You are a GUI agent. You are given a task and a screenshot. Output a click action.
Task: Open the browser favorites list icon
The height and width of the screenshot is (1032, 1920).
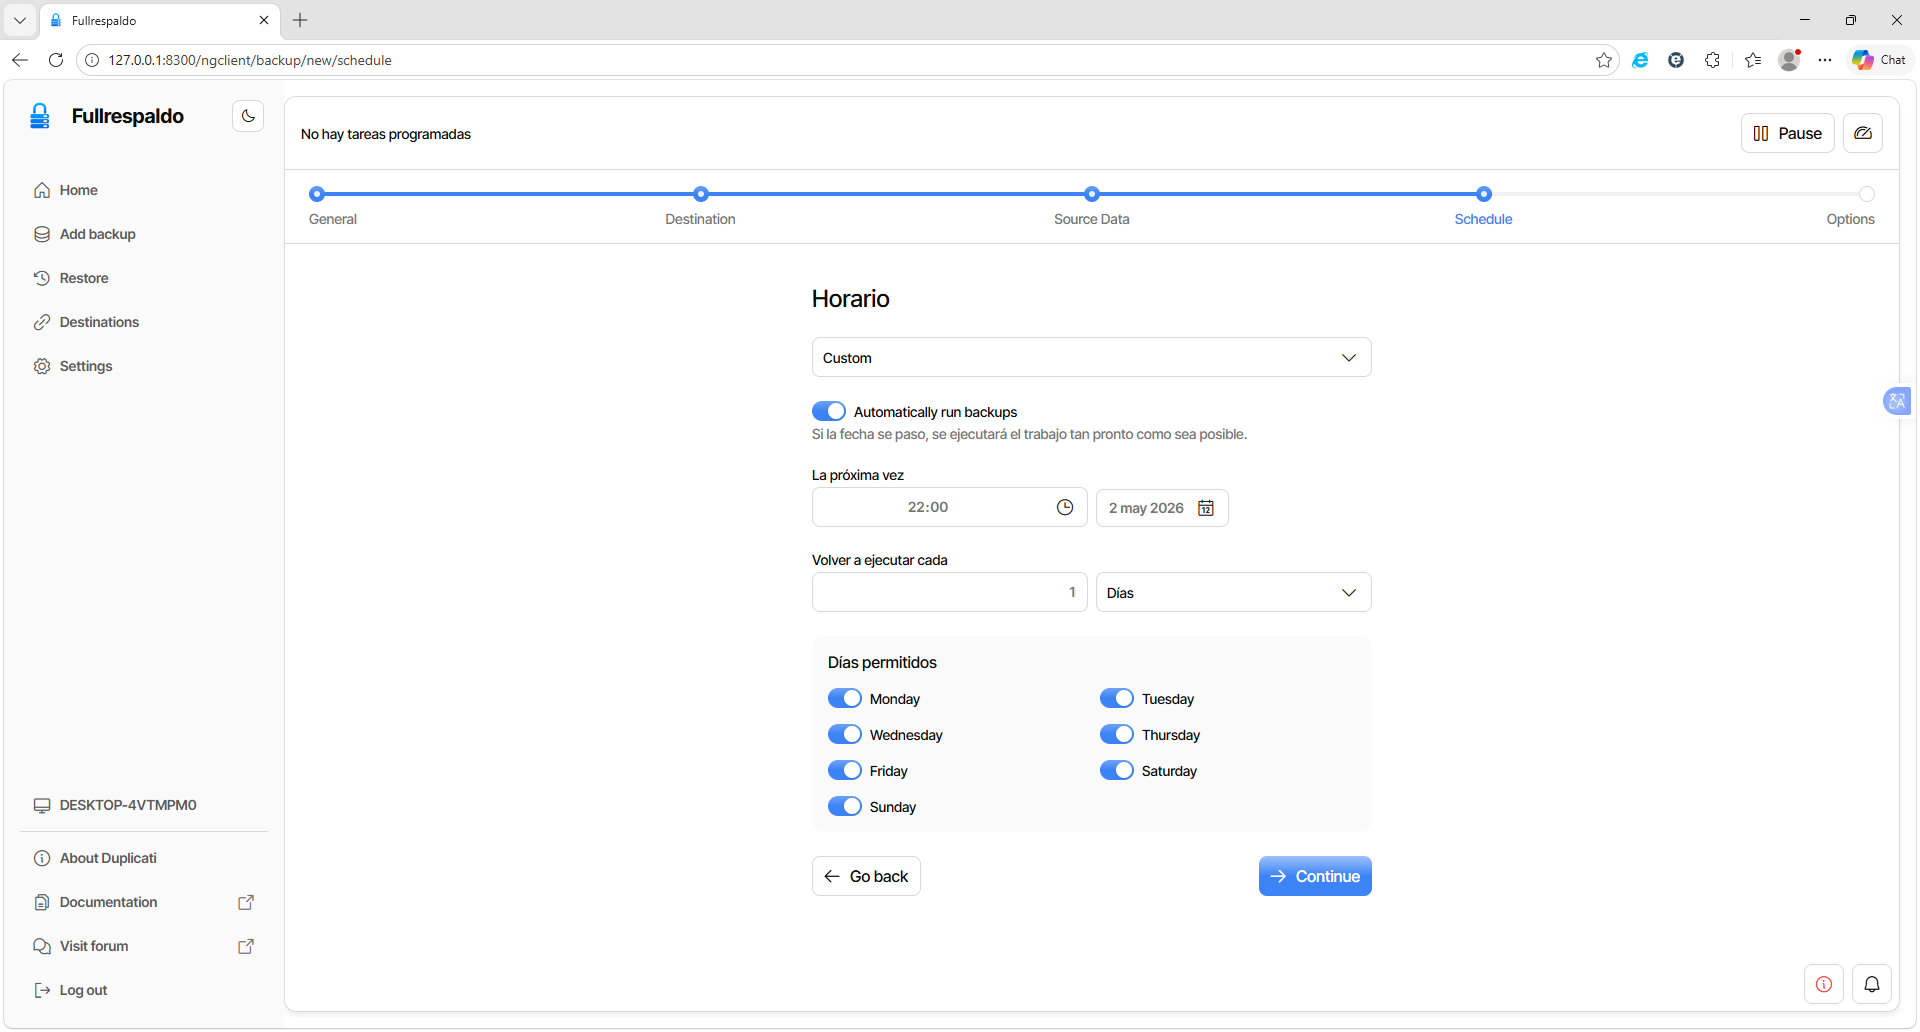1753,60
